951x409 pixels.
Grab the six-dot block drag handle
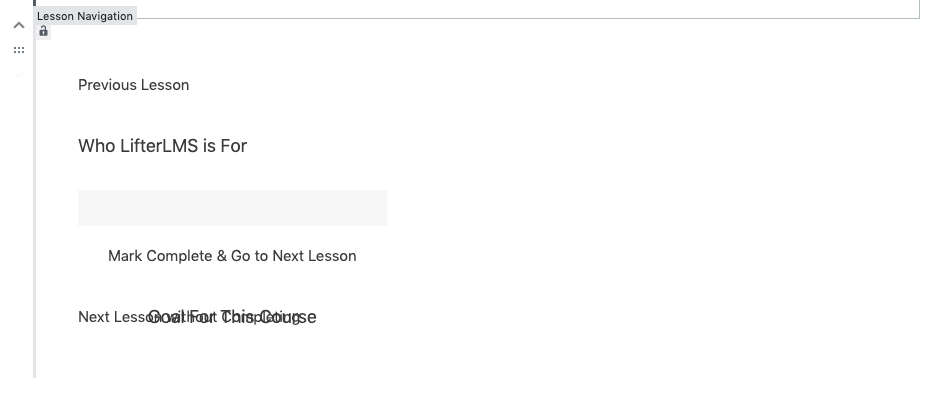pos(19,50)
